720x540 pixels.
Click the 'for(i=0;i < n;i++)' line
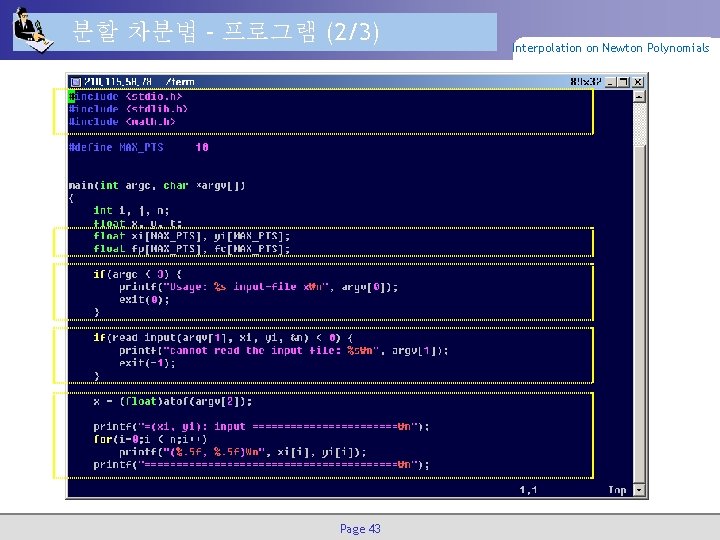pyautogui.click(x=150, y=439)
